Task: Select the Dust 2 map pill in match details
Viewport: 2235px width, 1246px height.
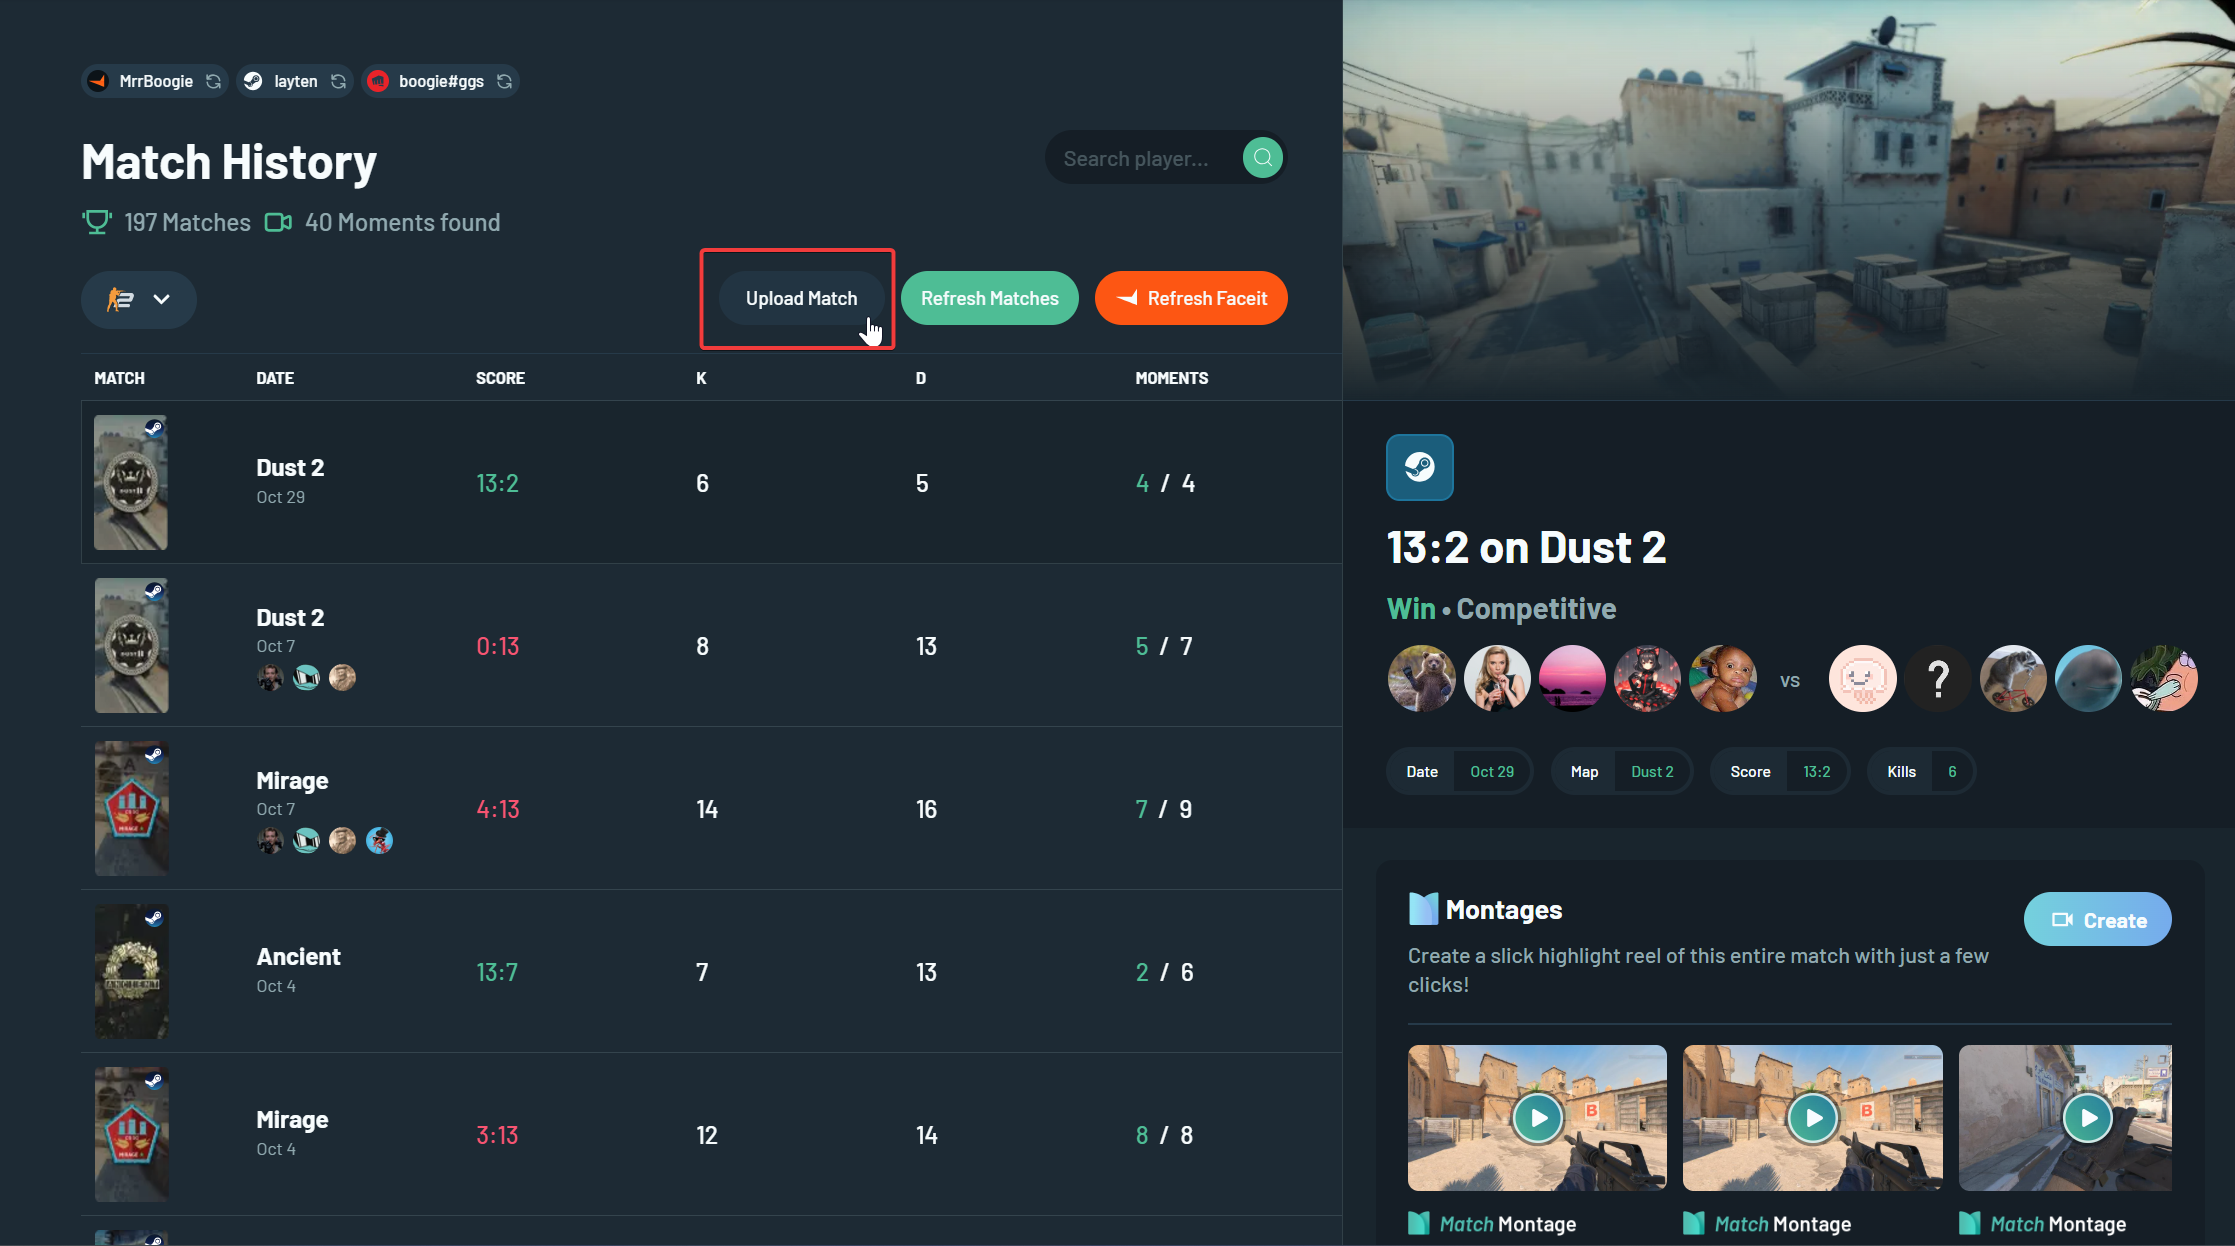Action: point(1651,770)
